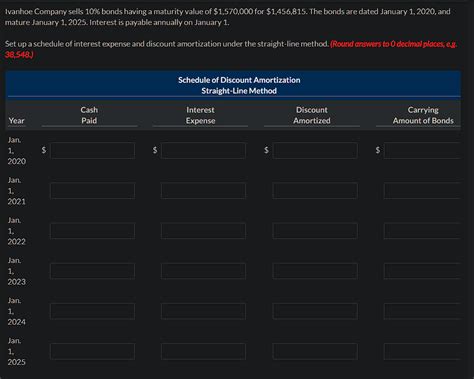Click the Cash Paid field for Jan. 1, 2024
Viewport: 474px width, 379px height.
(93, 311)
